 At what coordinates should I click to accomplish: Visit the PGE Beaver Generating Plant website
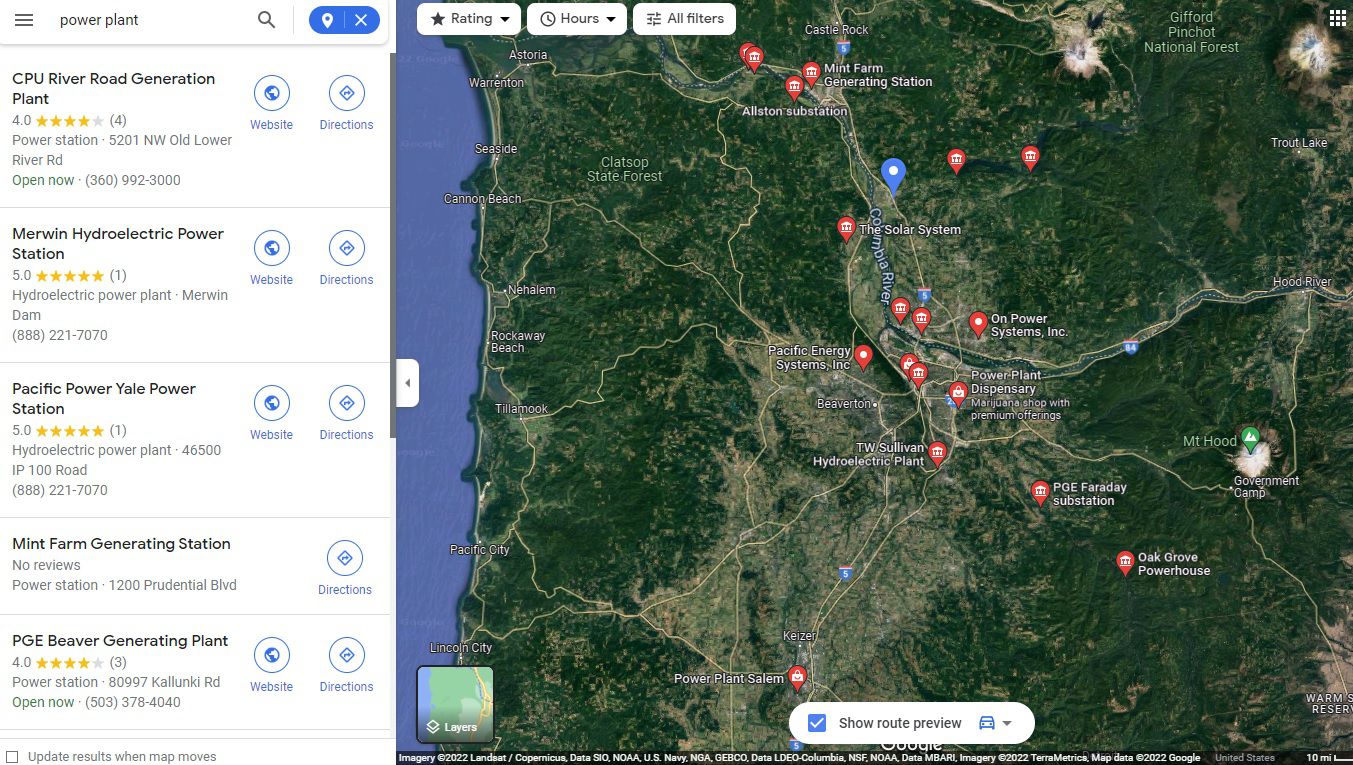pyautogui.click(x=271, y=665)
